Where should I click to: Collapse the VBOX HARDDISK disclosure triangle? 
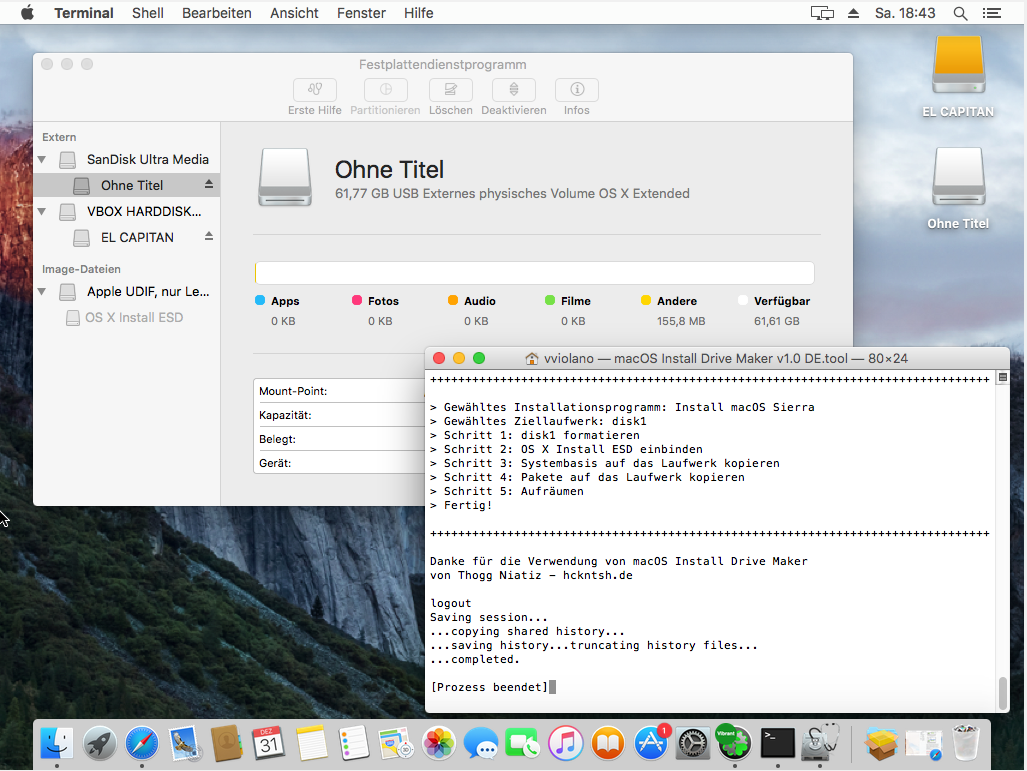[42, 212]
